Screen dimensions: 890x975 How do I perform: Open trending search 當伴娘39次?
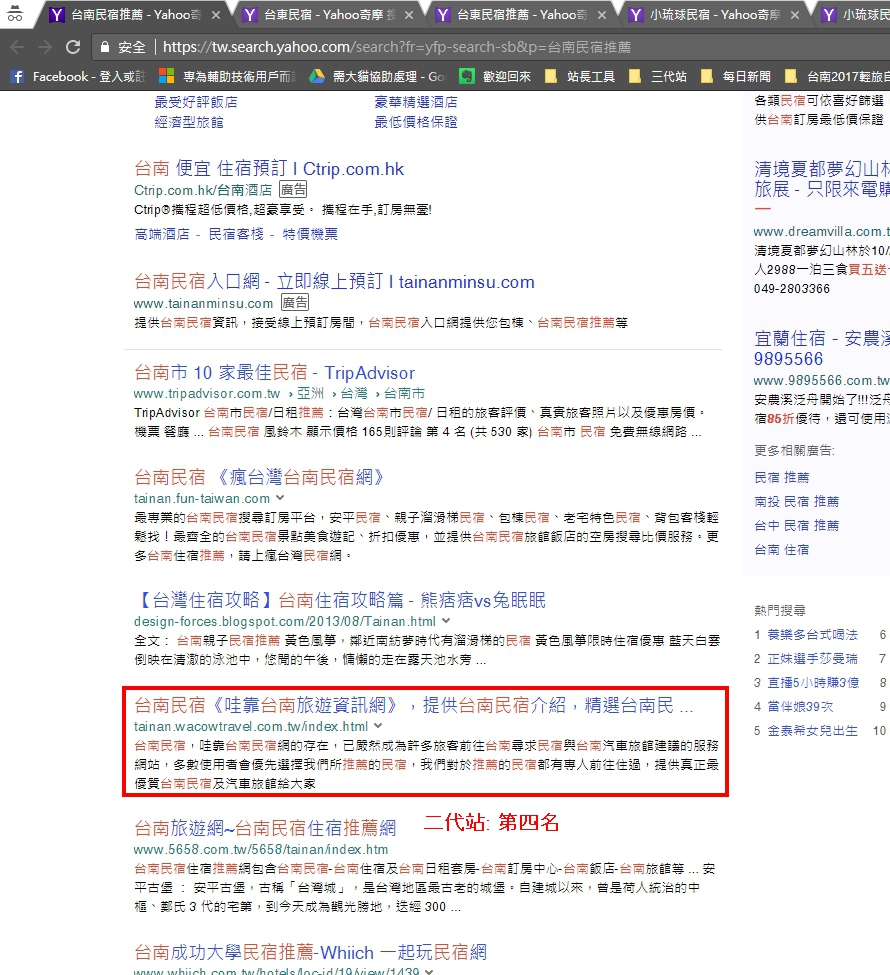800,706
